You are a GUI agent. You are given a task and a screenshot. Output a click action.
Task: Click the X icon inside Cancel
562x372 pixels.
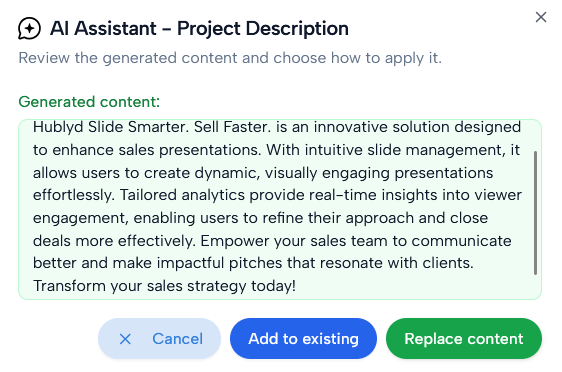[125, 339]
